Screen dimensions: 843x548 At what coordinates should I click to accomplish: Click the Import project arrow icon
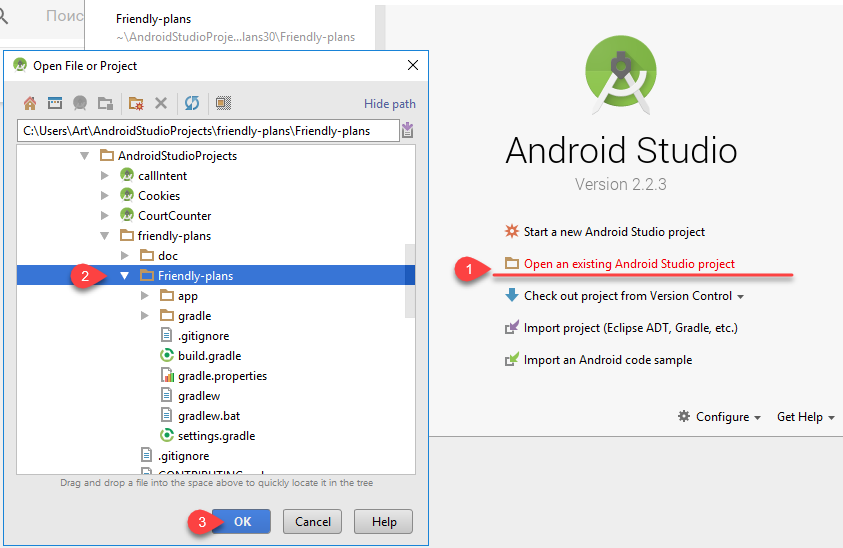(511, 327)
